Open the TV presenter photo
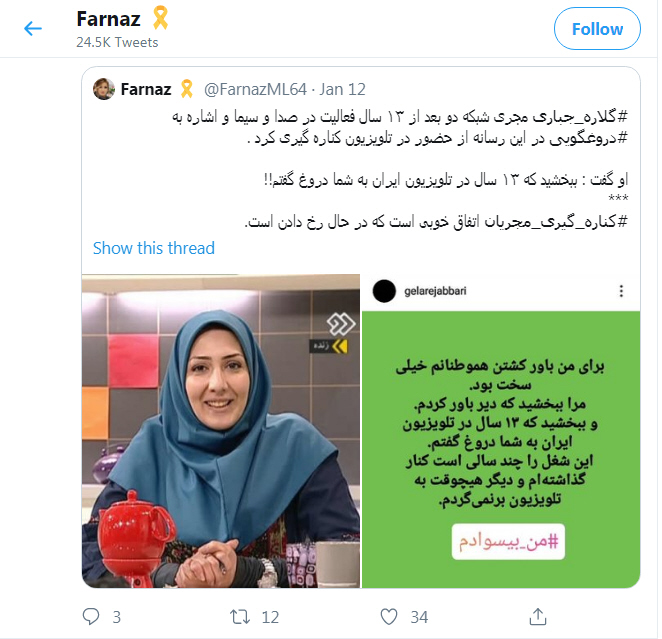 tap(221, 431)
